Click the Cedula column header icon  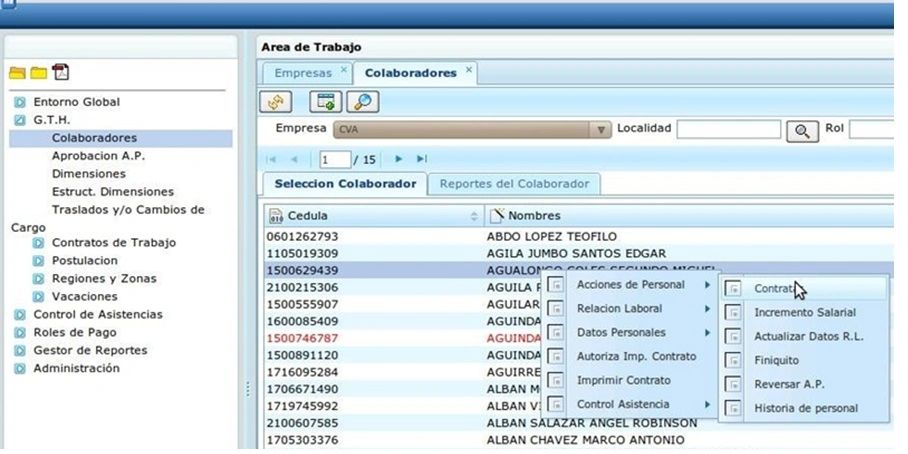point(276,216)
